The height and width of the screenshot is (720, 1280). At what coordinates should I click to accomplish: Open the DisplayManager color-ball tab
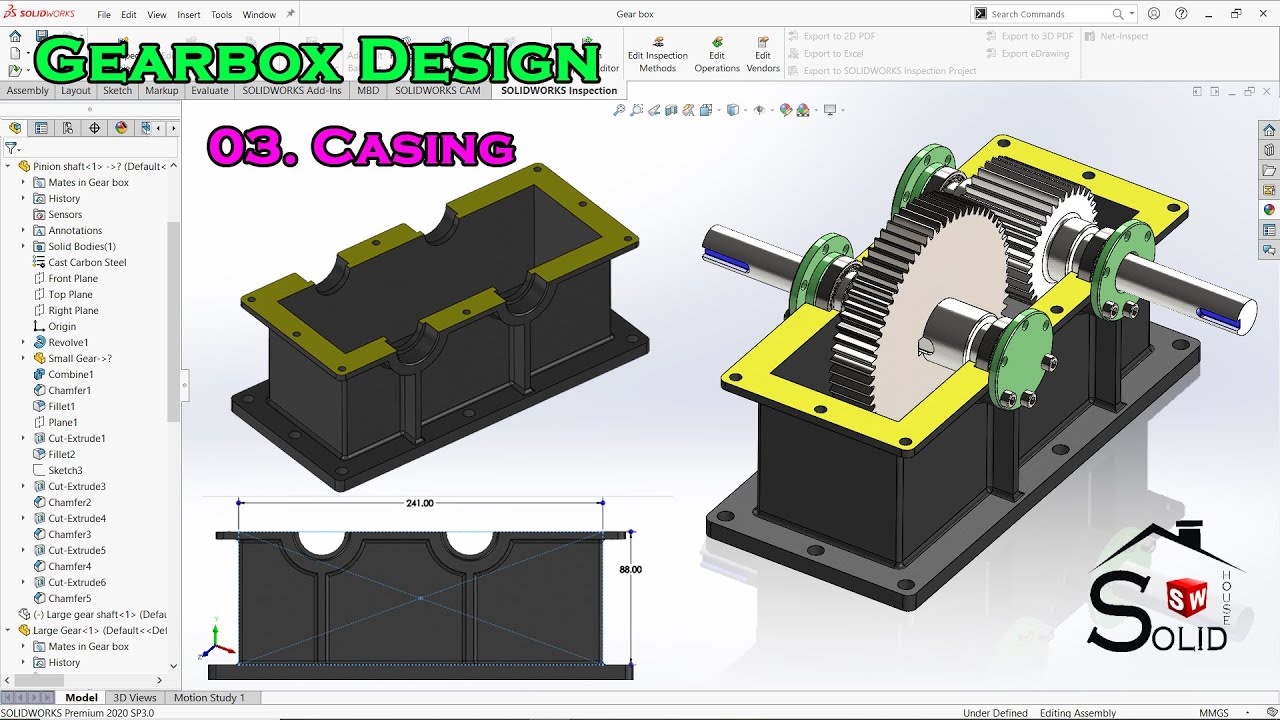[x=122, y=128]
